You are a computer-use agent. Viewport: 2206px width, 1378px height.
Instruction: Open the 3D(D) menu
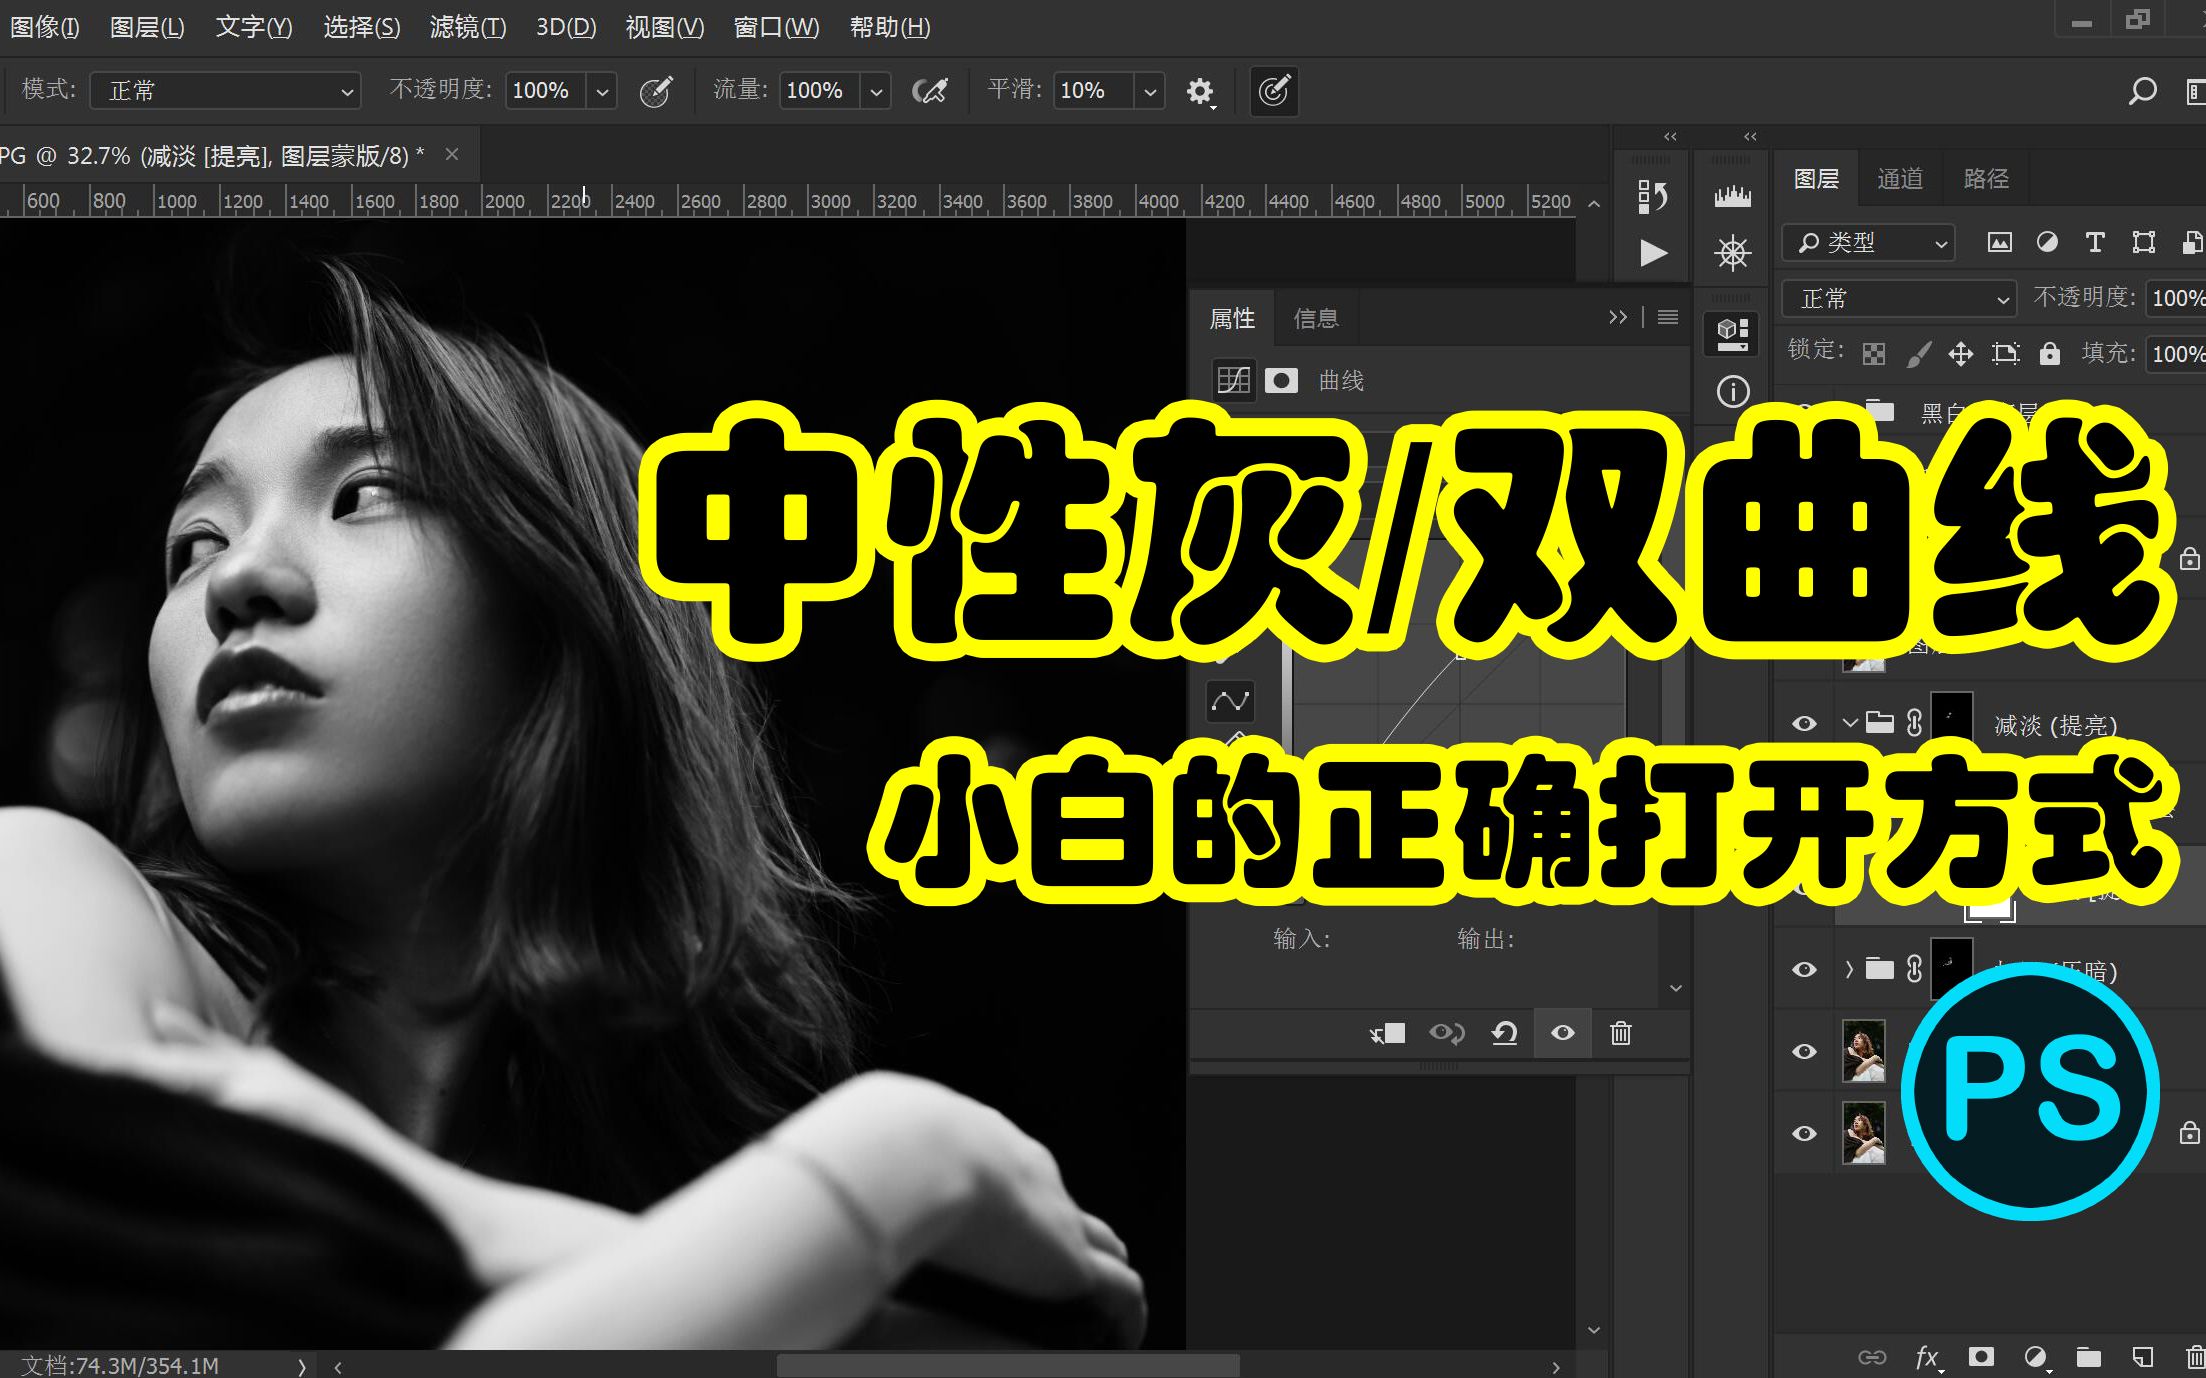coord(566,27)
